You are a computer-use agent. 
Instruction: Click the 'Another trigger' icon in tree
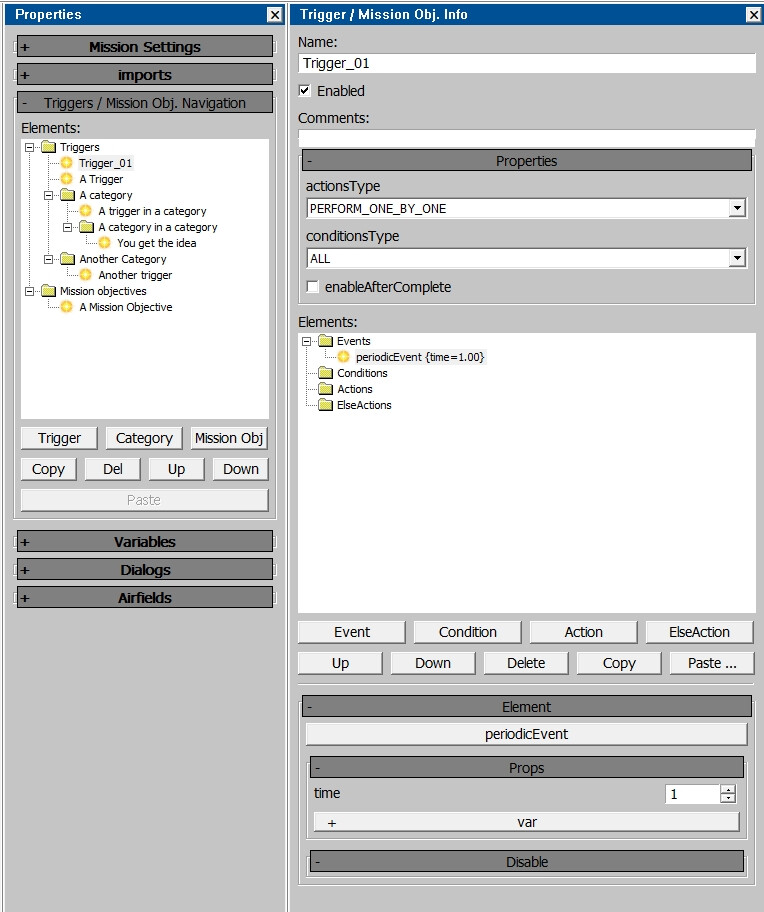[x=86, y=275]
